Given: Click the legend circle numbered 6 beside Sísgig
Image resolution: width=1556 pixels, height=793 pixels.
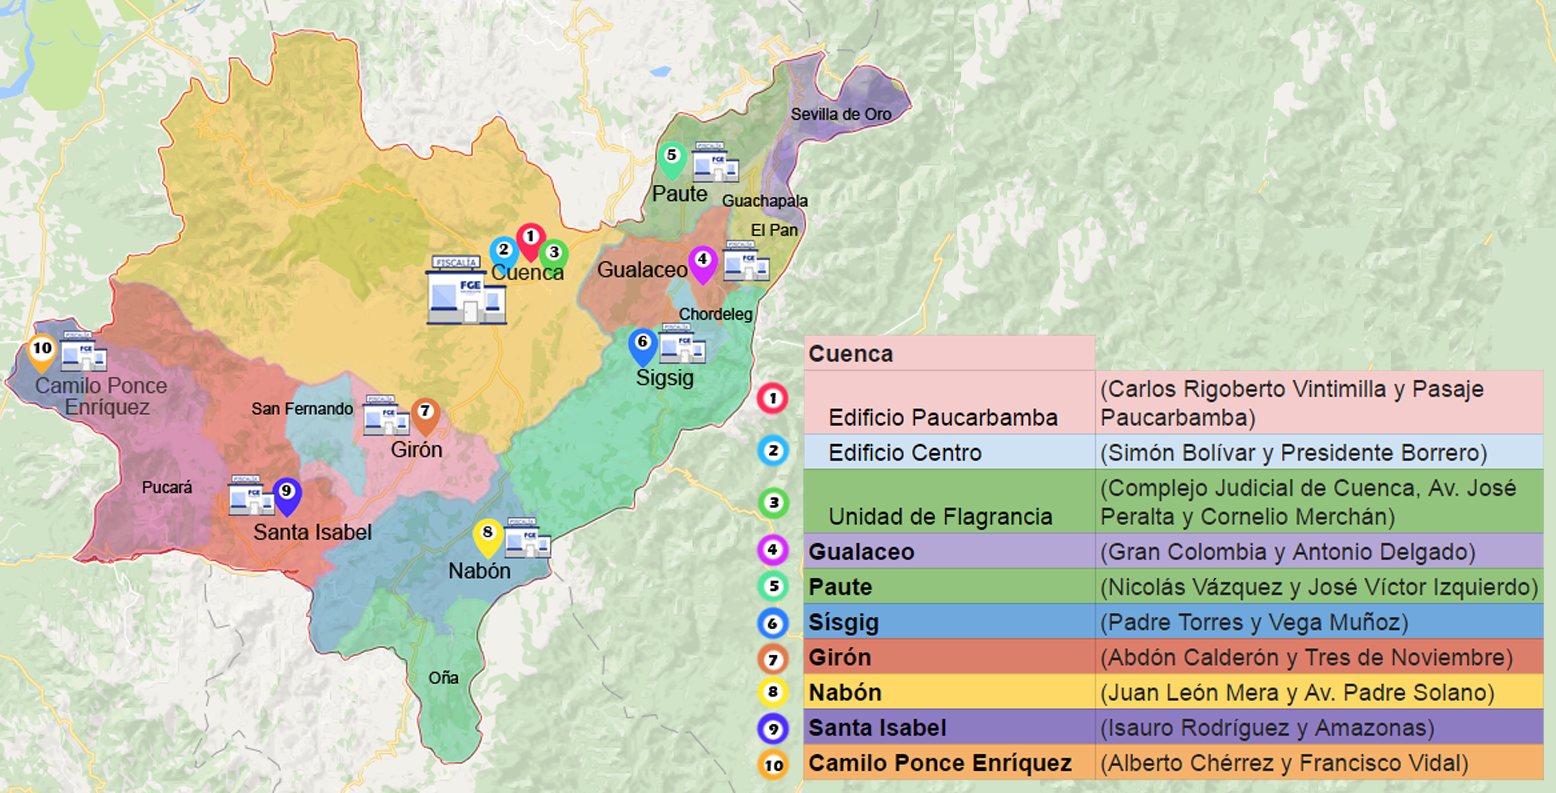Looking at the screenshot, I should pyautogui.click(x=773, y=623).
